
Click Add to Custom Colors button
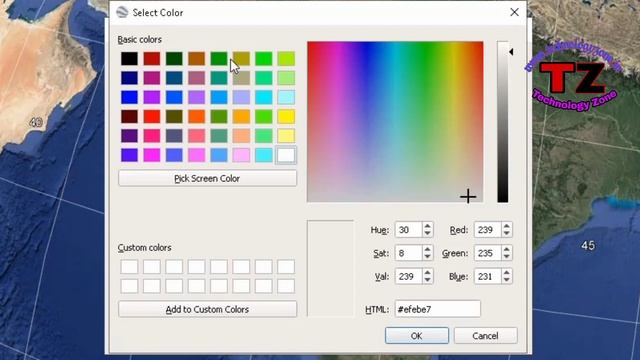point(207,309)
